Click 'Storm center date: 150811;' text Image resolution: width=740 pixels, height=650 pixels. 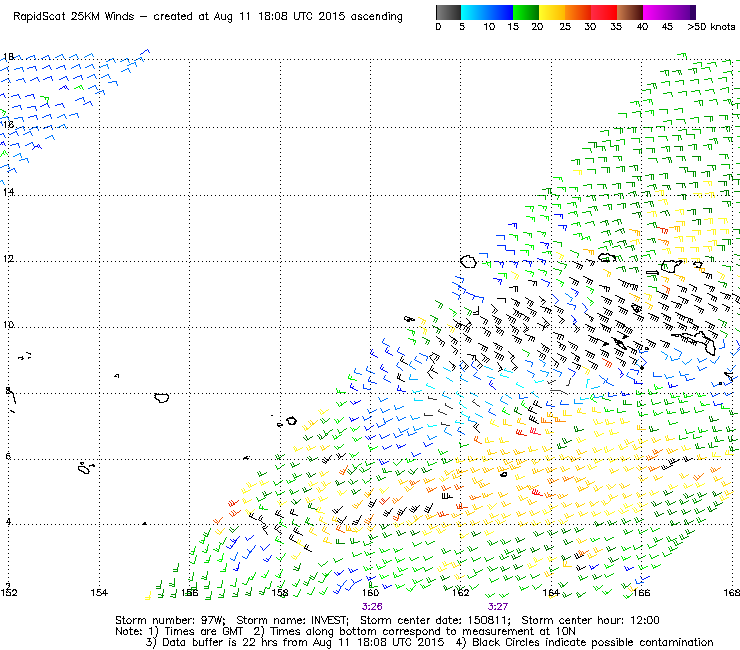[435, 620]
